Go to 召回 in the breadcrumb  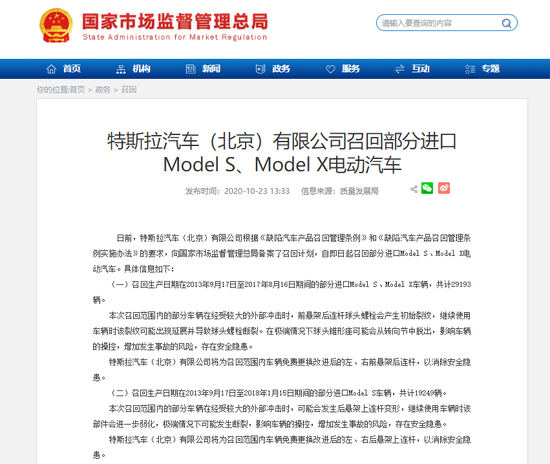point(129,90)
